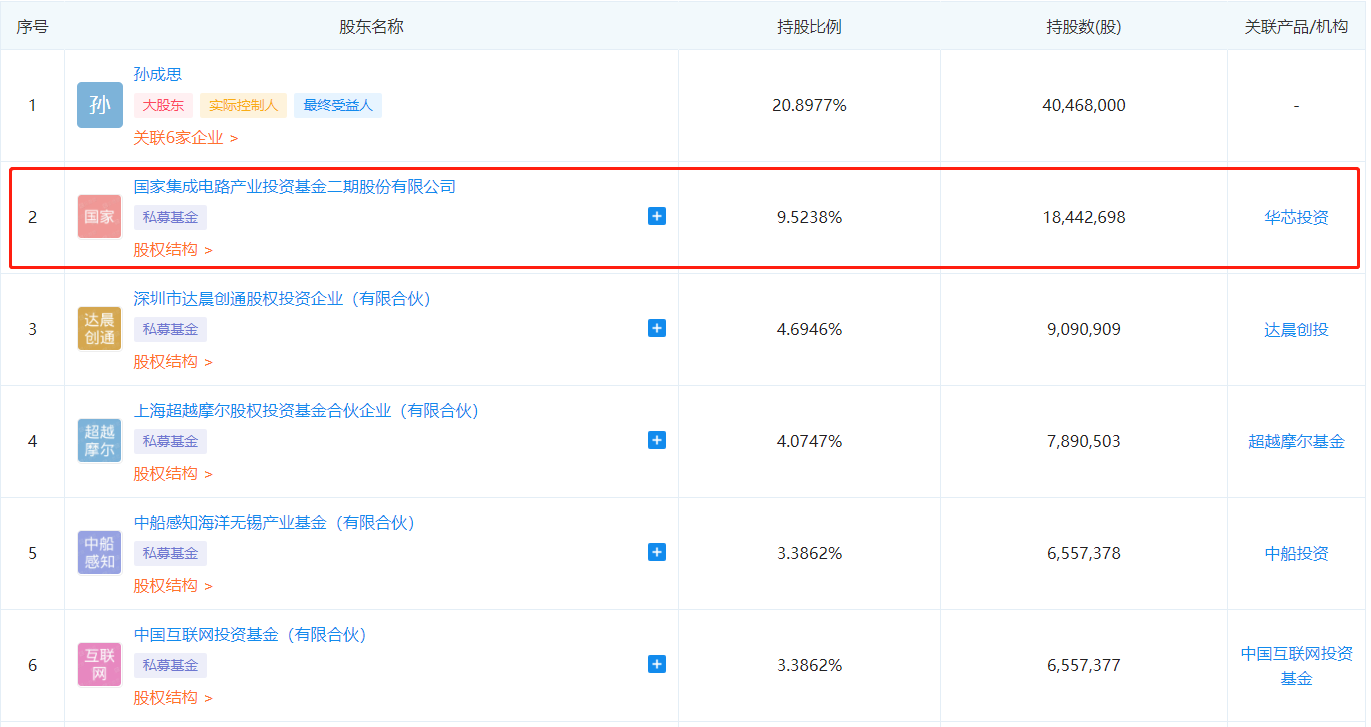The width and height of the screenshot is (1371, 727).
Task: Expand the plus icon for 上海超越摩尔
Action: click(657, 440)
